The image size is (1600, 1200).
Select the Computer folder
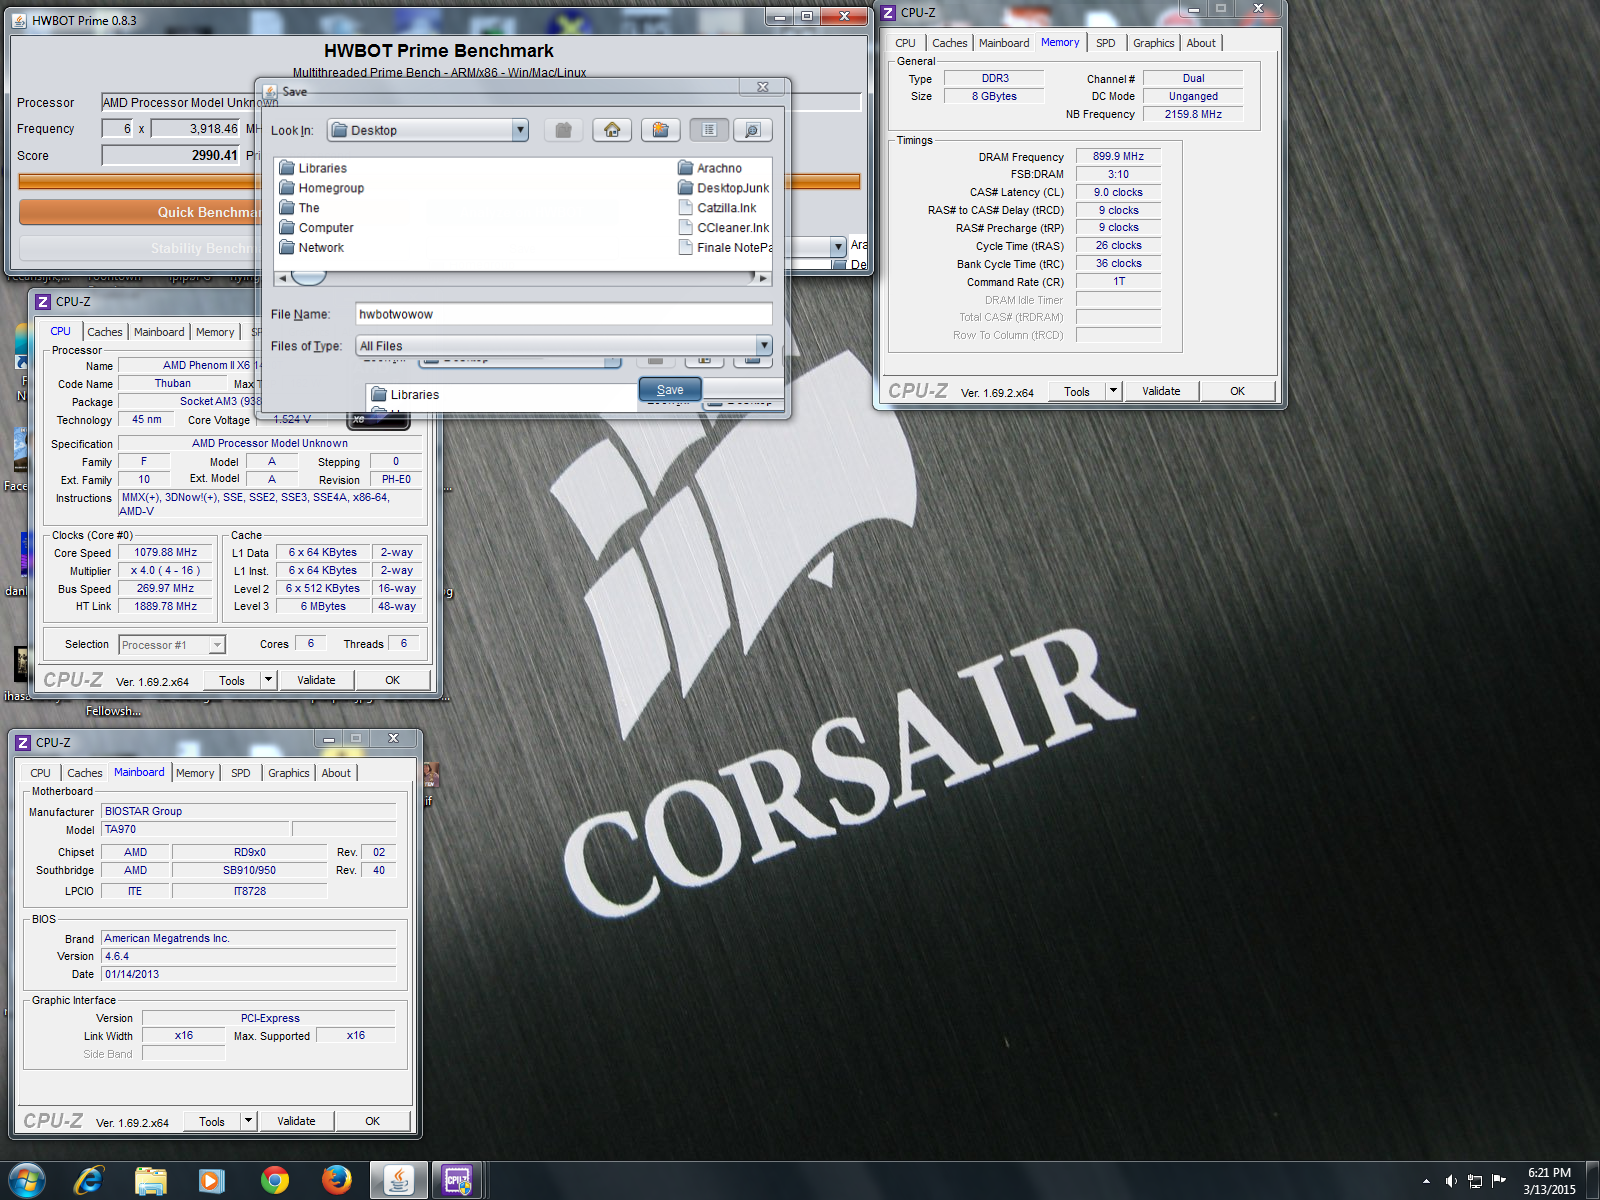point(316,228)
